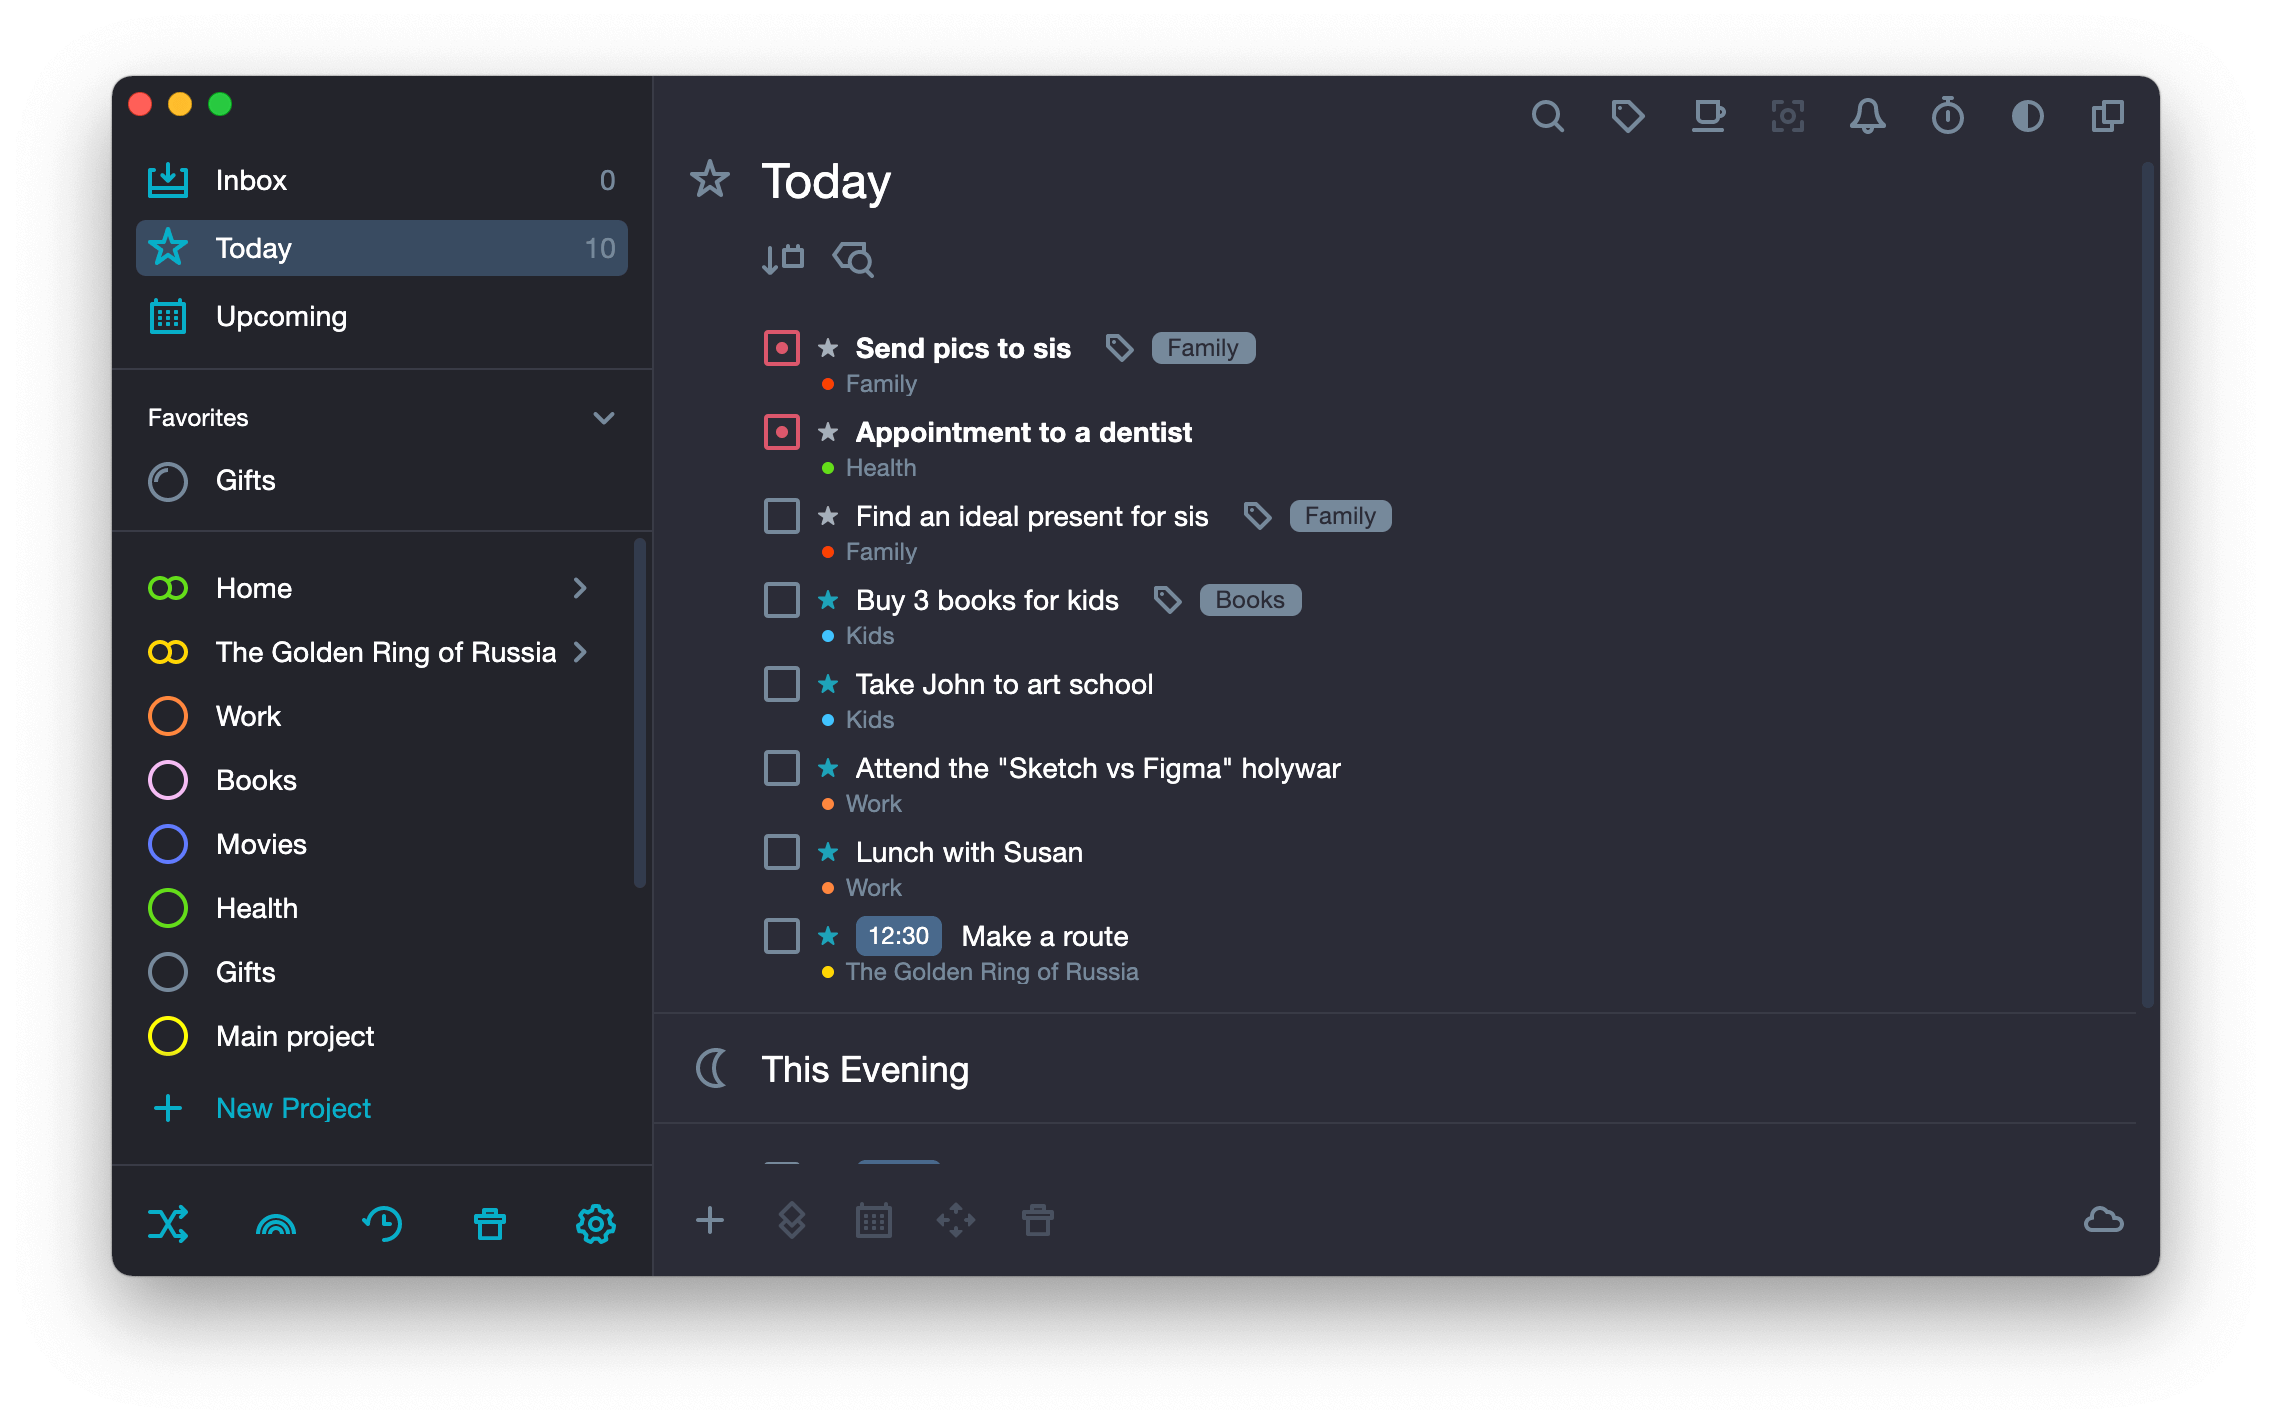Open the history clock icon in sidebar
The width and height of the screenshot is (2272, 1424).
pos(382,1223)
